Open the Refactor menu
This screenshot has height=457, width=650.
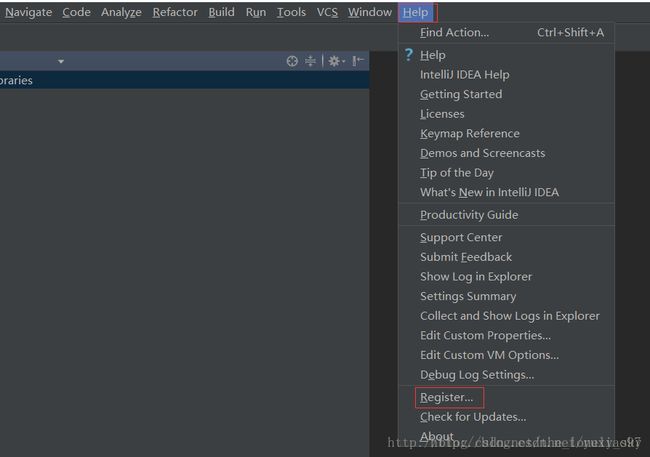(x=175, y=12)
